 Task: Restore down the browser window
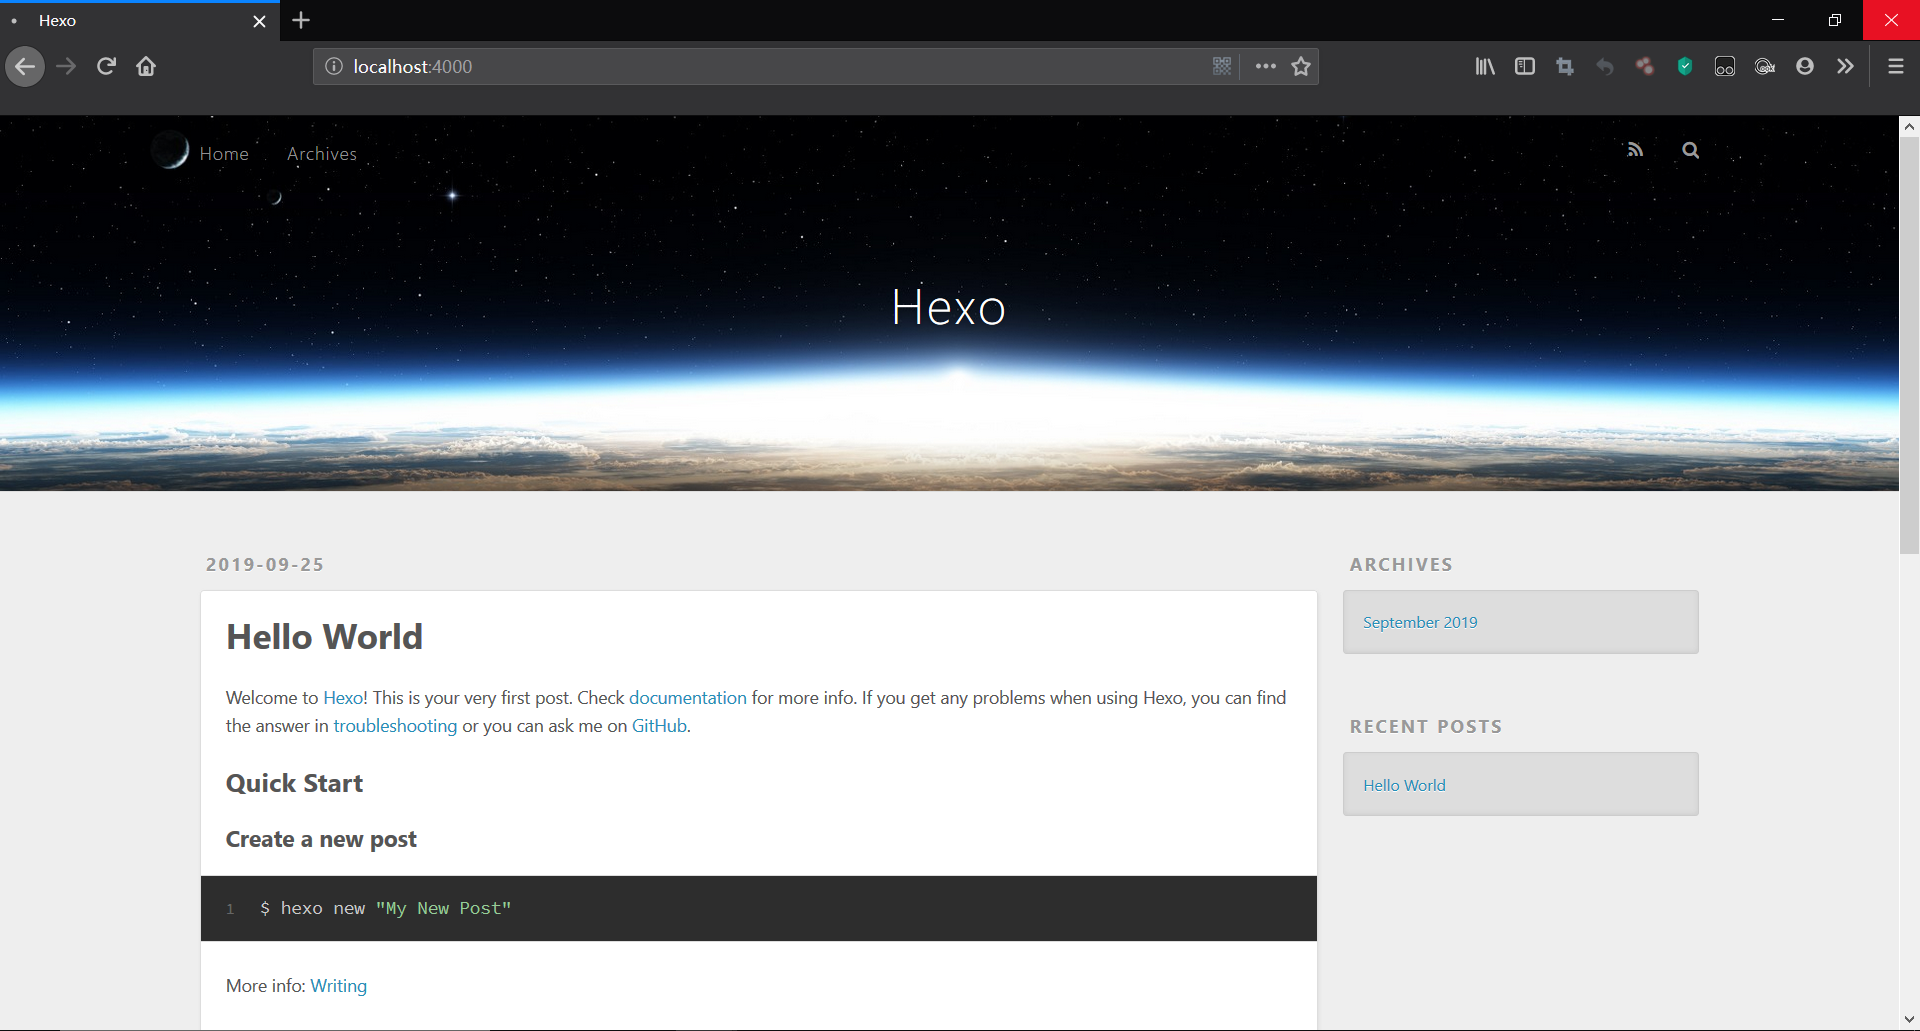pyautogui.click(x=1834, y=20)
